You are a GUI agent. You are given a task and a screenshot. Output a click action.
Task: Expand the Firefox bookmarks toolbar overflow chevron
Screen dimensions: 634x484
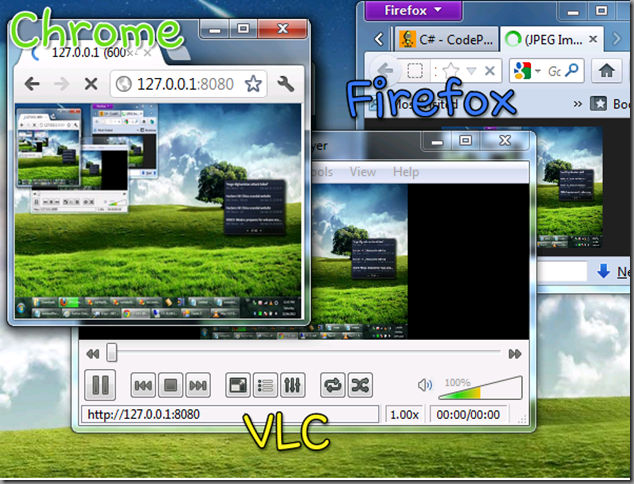[577, 104]
